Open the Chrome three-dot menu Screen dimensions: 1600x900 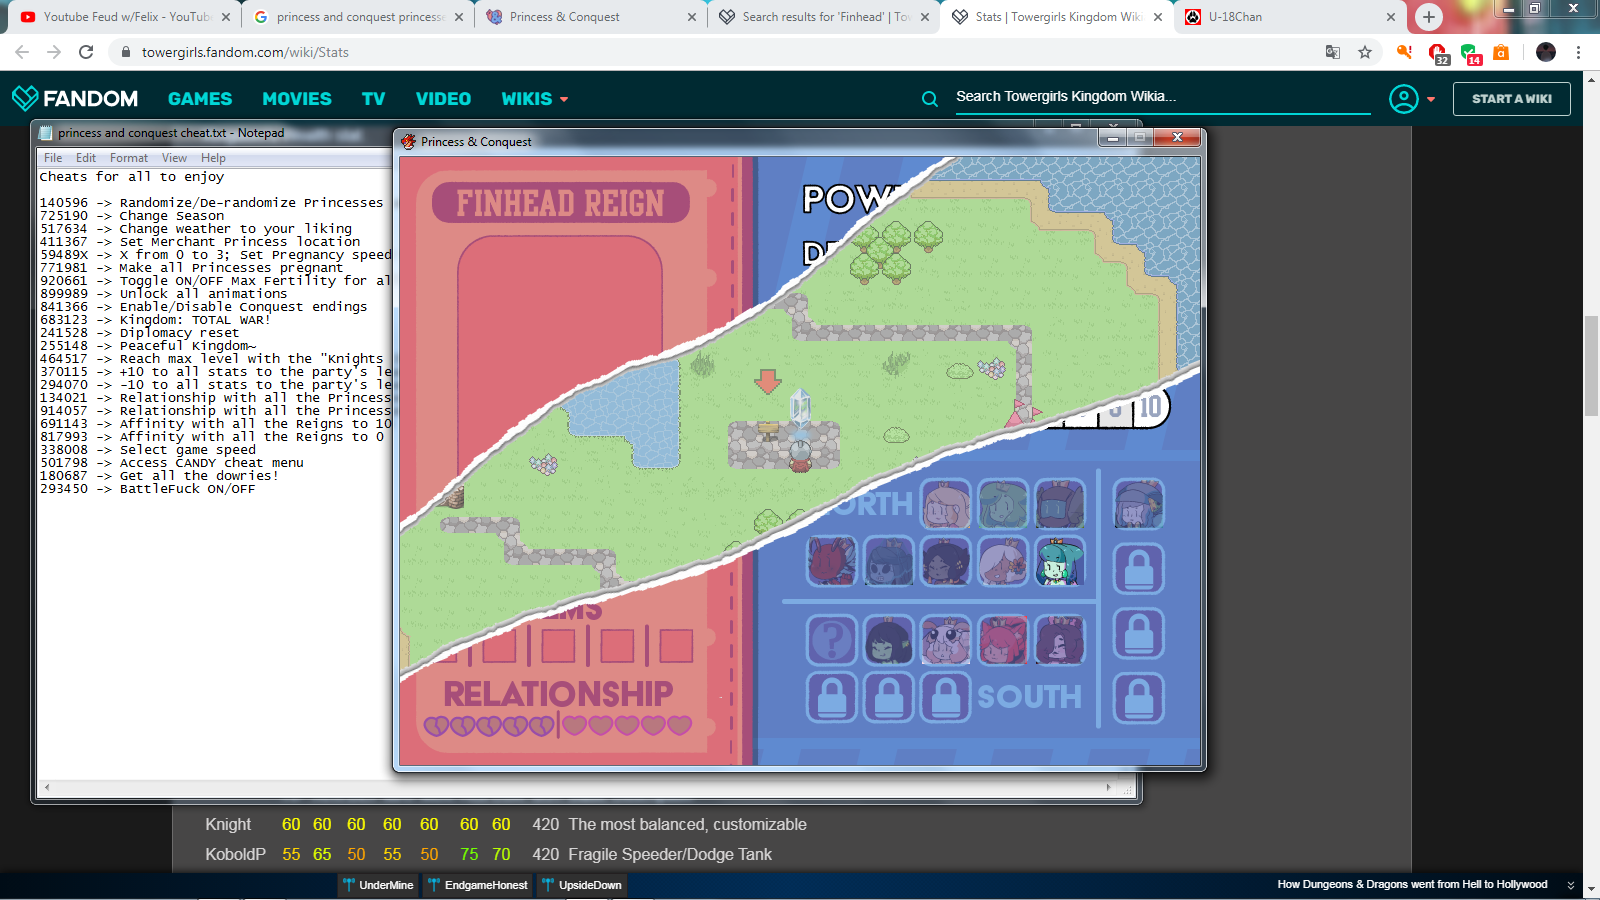[x=1579, y=52]
